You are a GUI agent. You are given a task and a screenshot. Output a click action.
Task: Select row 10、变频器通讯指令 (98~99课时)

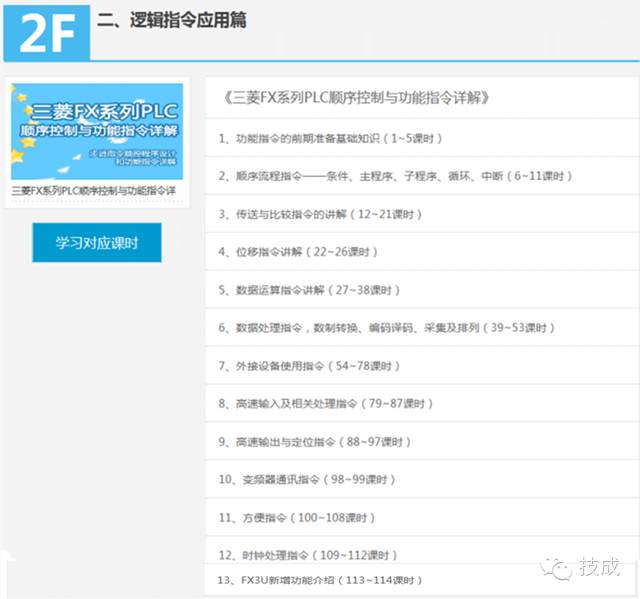[x=422, y=479]
